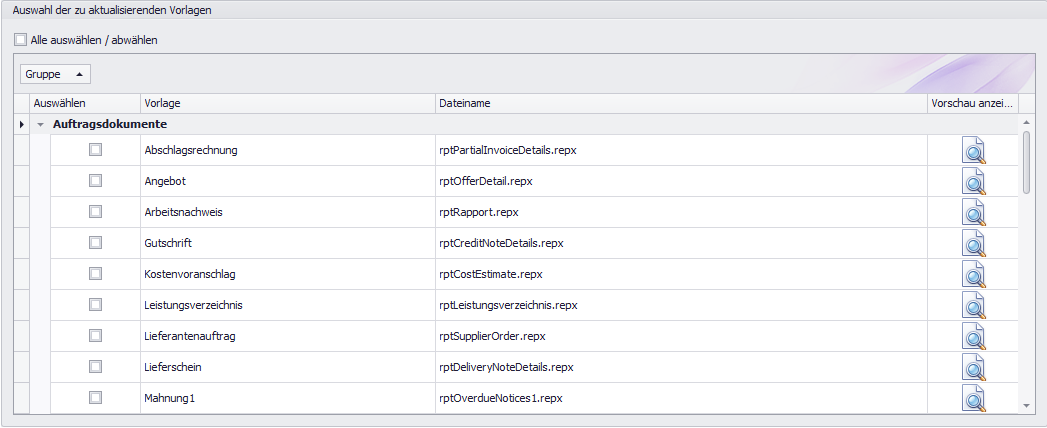Click the Gruppe grouping sort button
The height and width of the screenshot is (428, 1047).
tap(55, 74)
